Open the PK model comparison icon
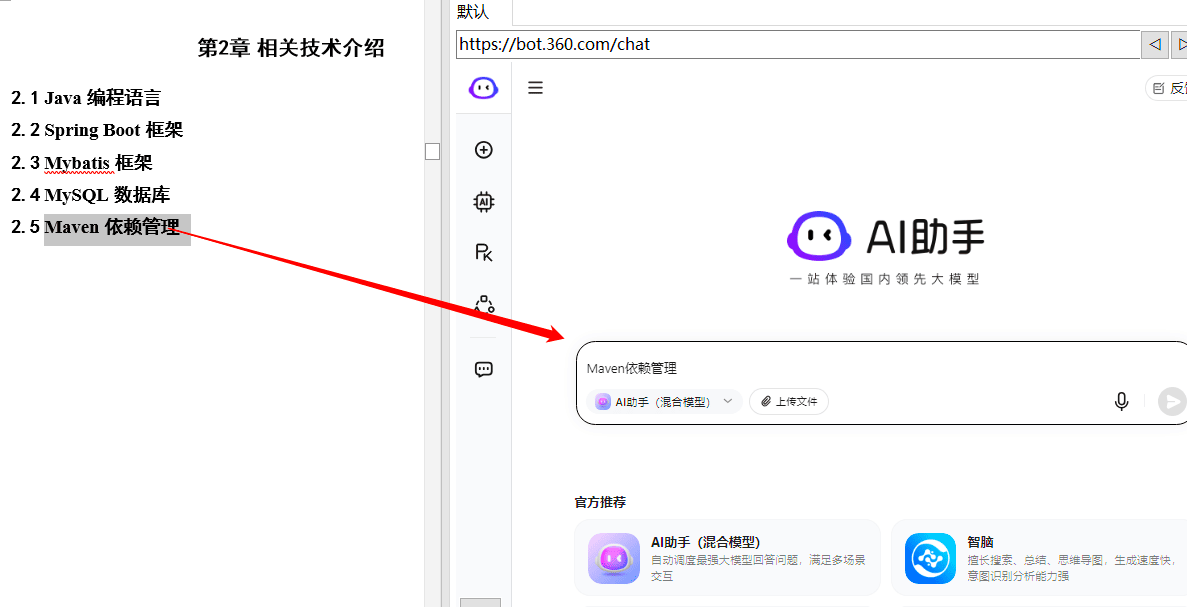1192x607 pixels. coord(483,253)
